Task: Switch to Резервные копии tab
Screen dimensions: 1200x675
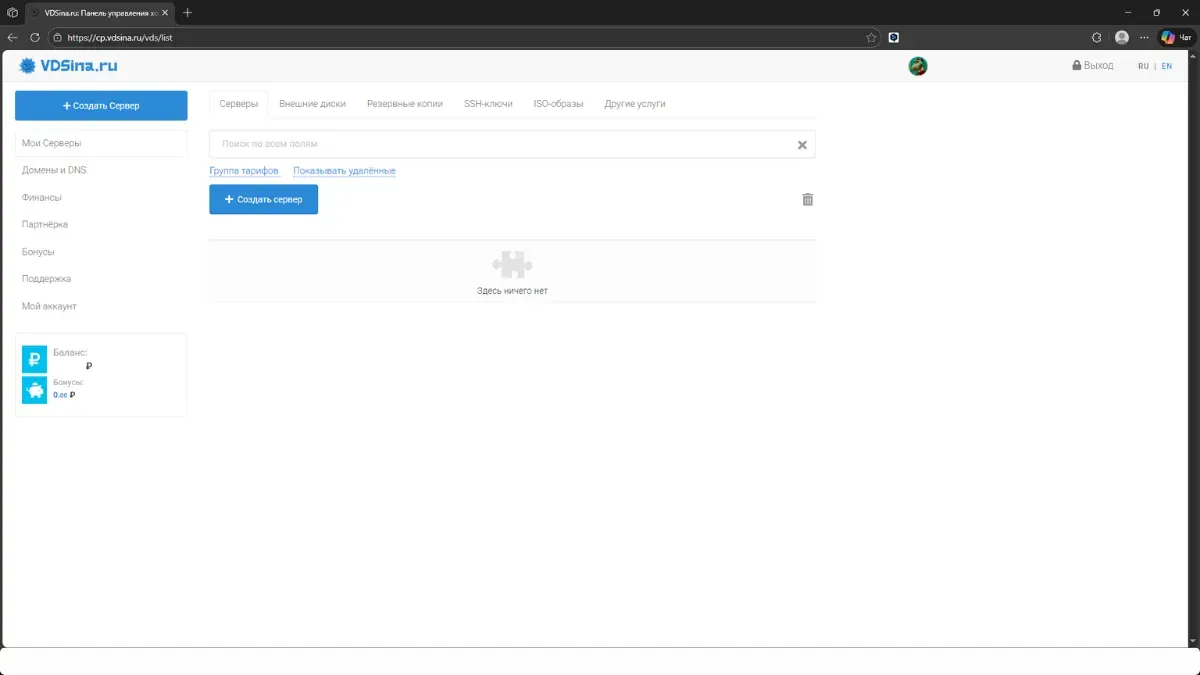Action: [404, 104]
